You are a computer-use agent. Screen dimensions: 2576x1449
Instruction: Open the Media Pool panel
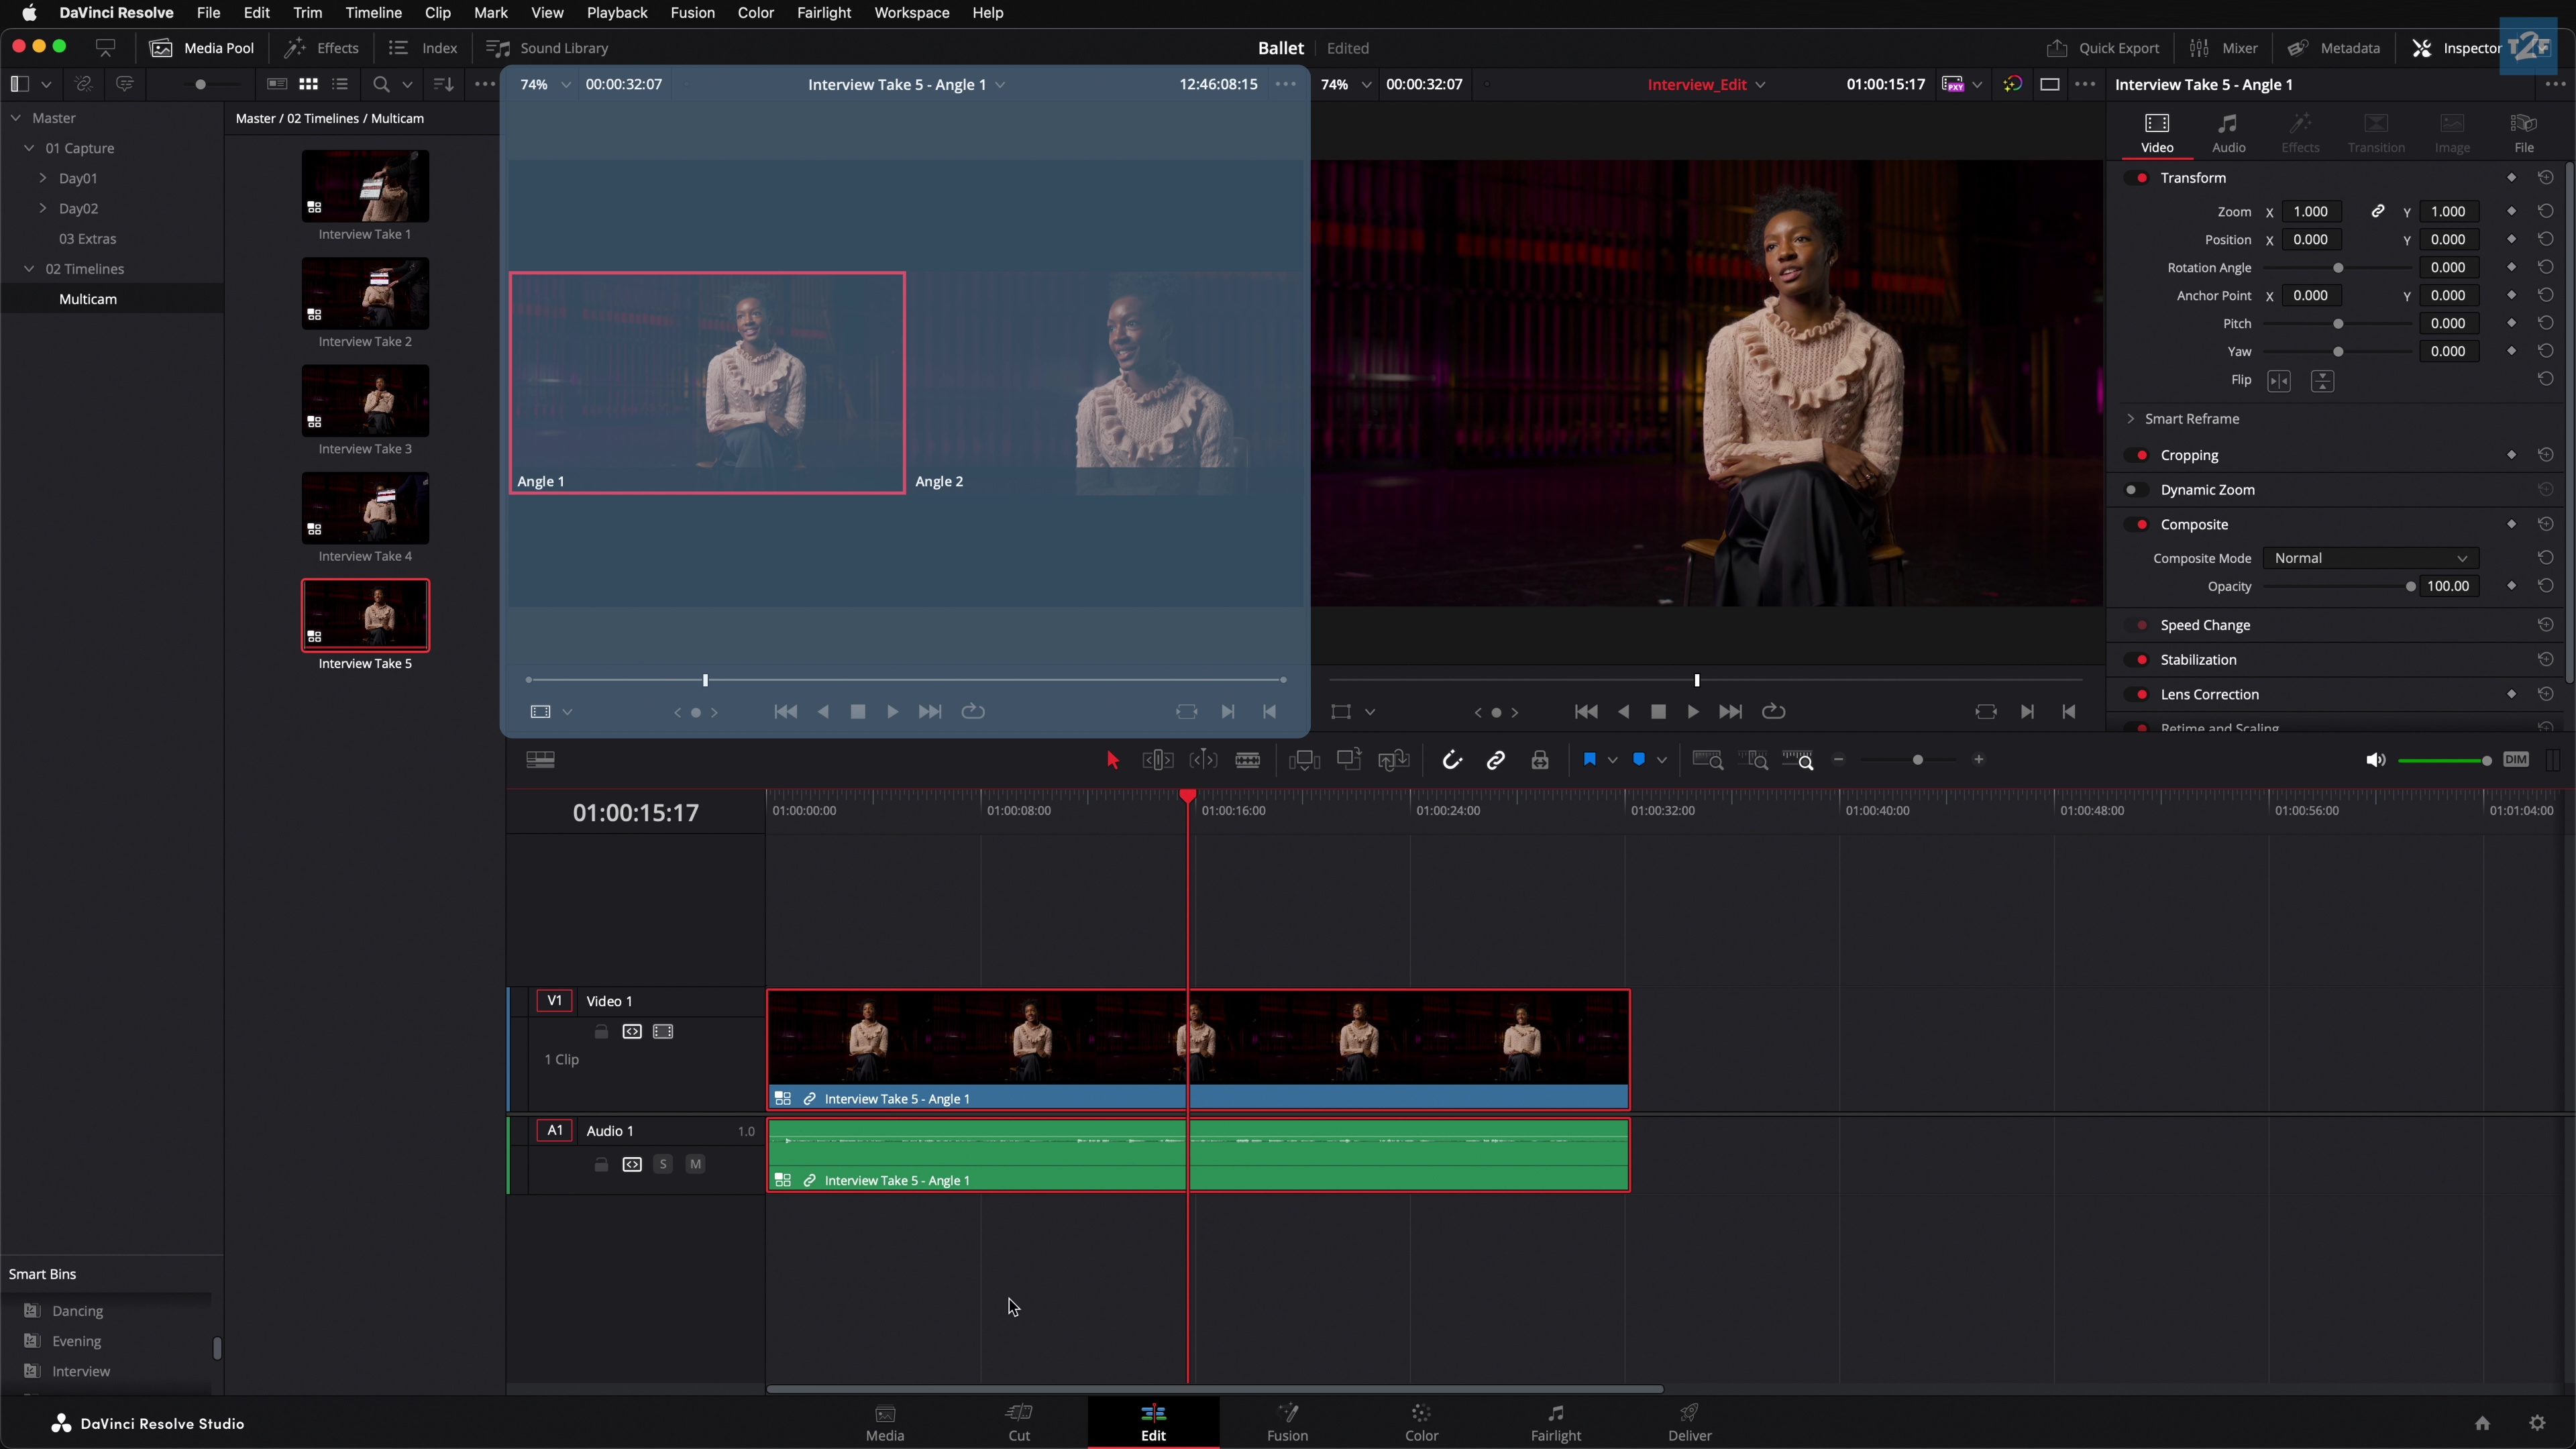click(202, 47)
